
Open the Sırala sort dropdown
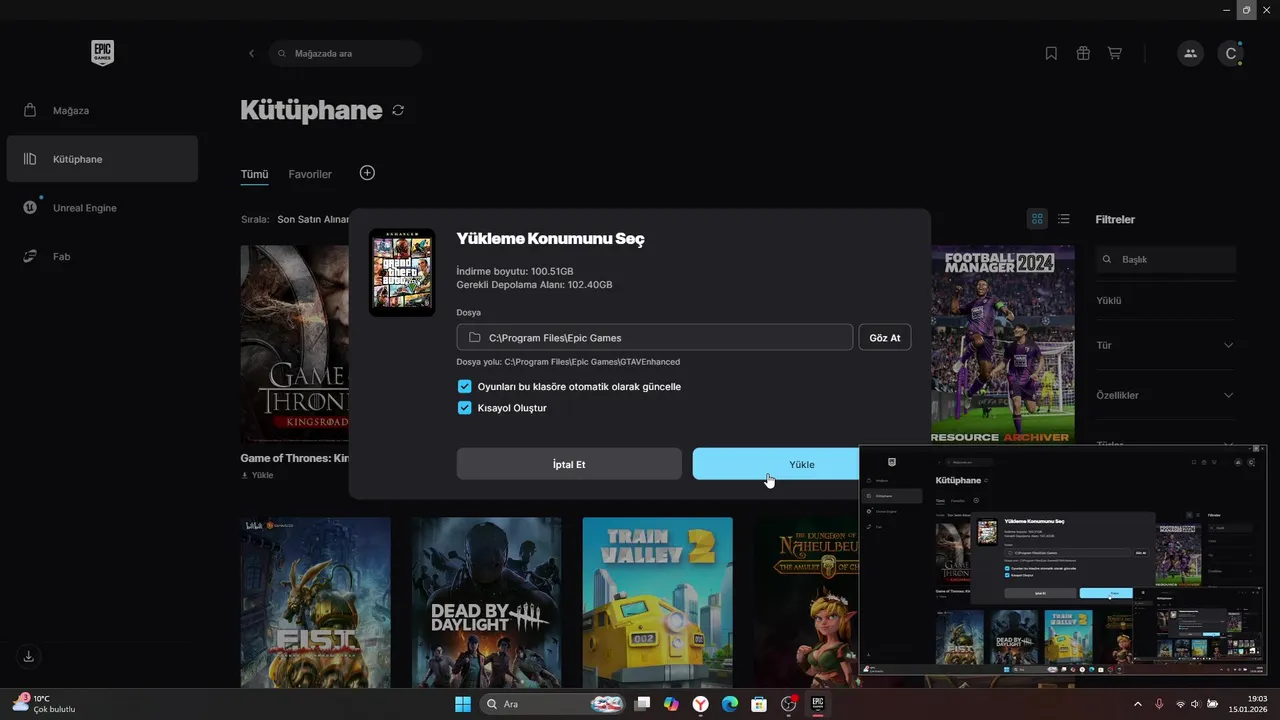coord(312,219)
